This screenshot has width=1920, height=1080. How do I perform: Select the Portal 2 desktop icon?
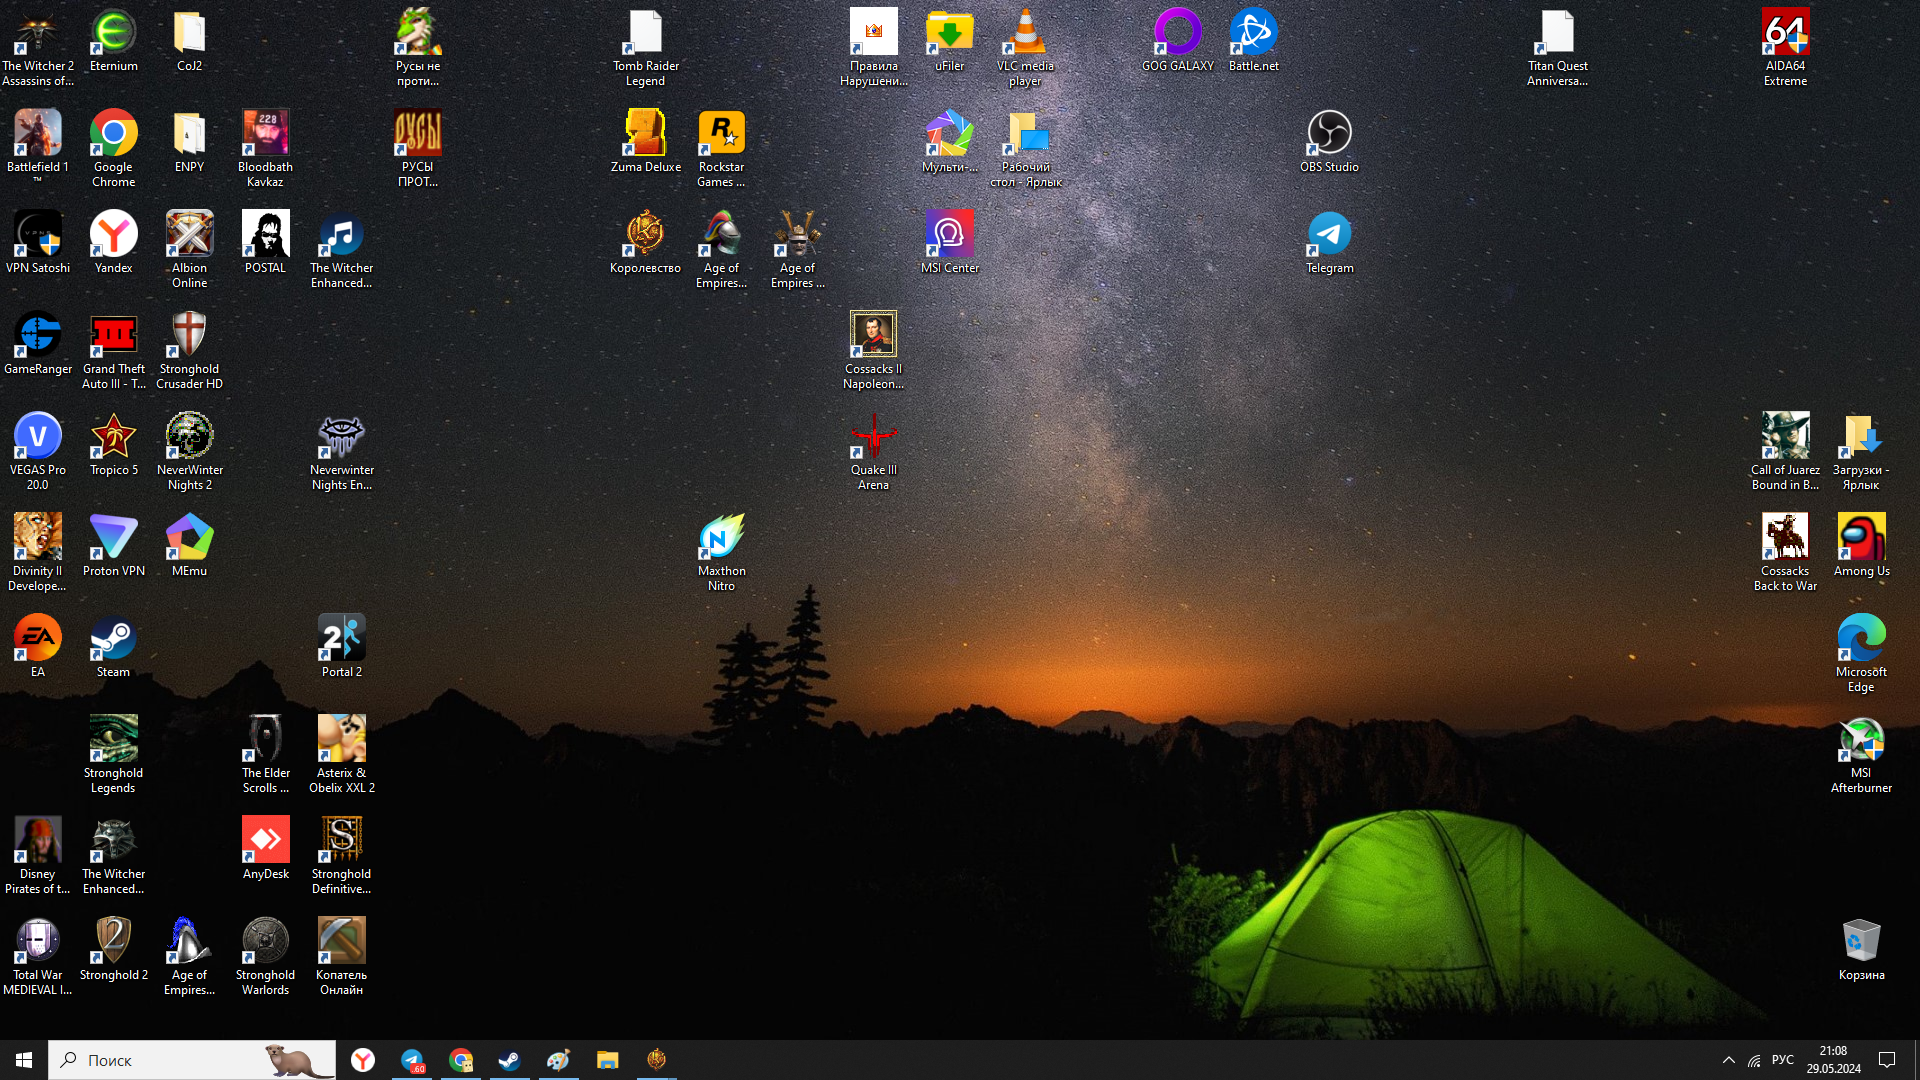pyautogui.click(x=342, y=638)
